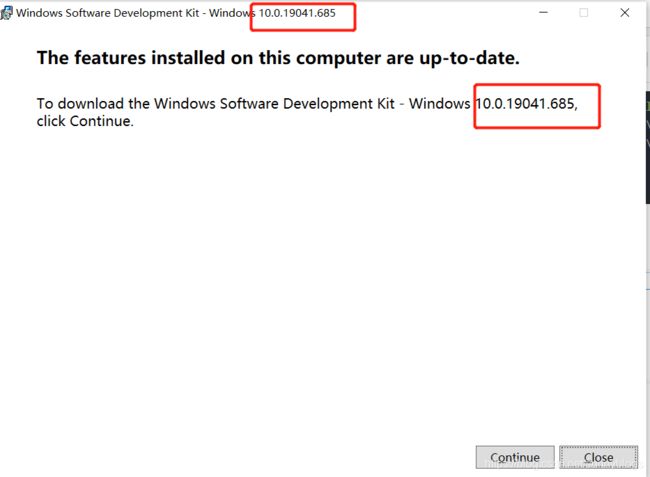Click the Continue button

tap(515, 457)
